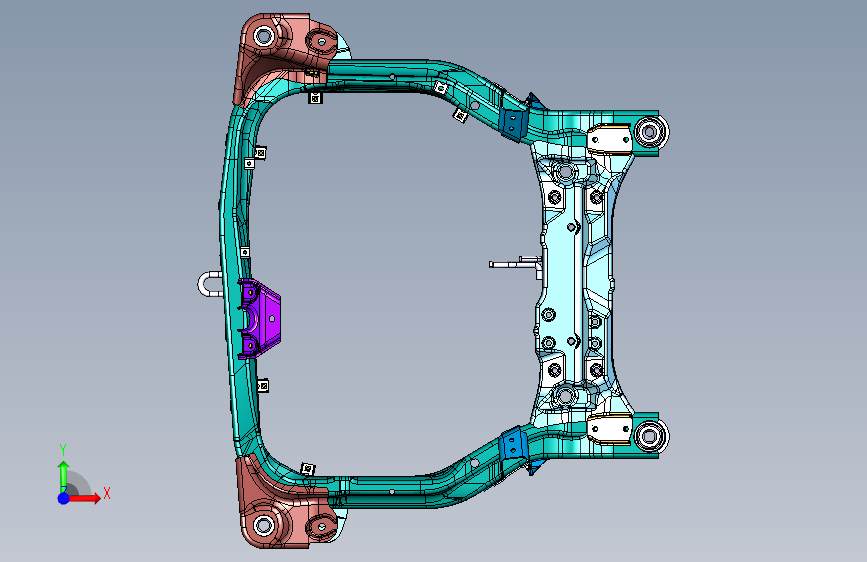Select the dark blue bracket on lower rail

point(514,444)
